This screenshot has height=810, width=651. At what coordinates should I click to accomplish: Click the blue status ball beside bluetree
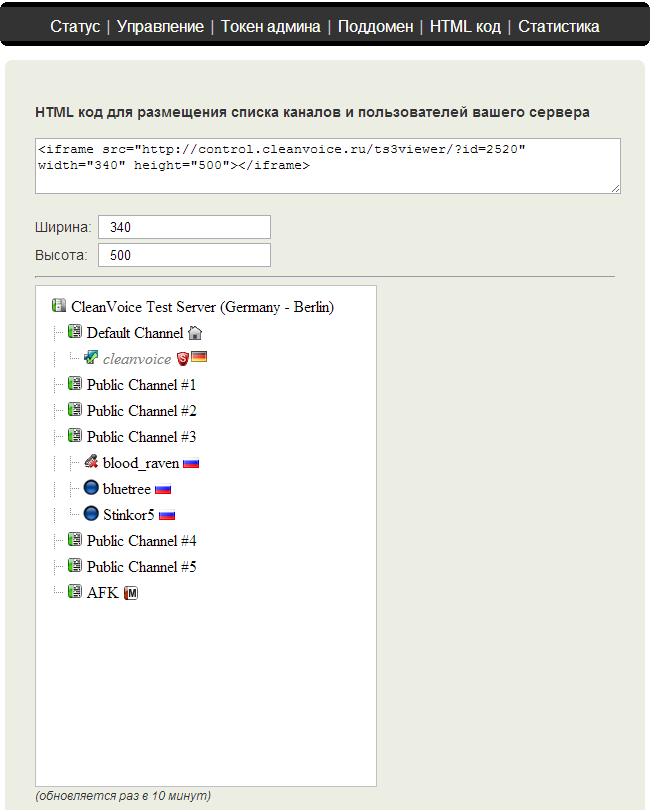(91, 488)
